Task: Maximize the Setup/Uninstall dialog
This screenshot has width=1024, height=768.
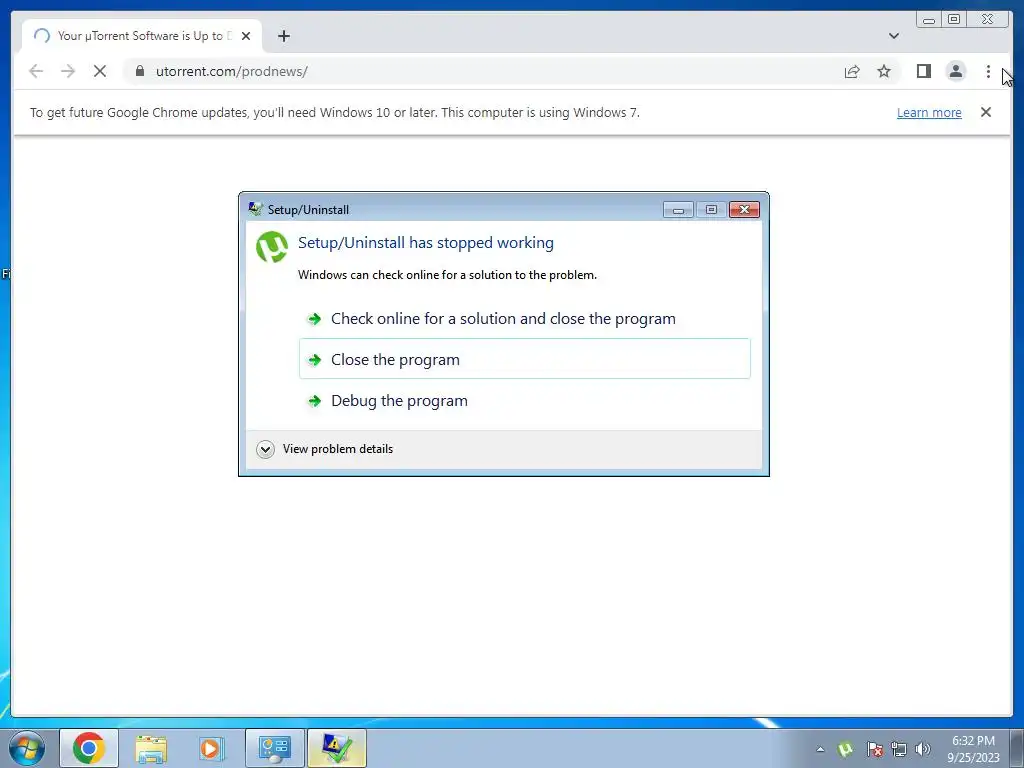Action: coord(711,210)
